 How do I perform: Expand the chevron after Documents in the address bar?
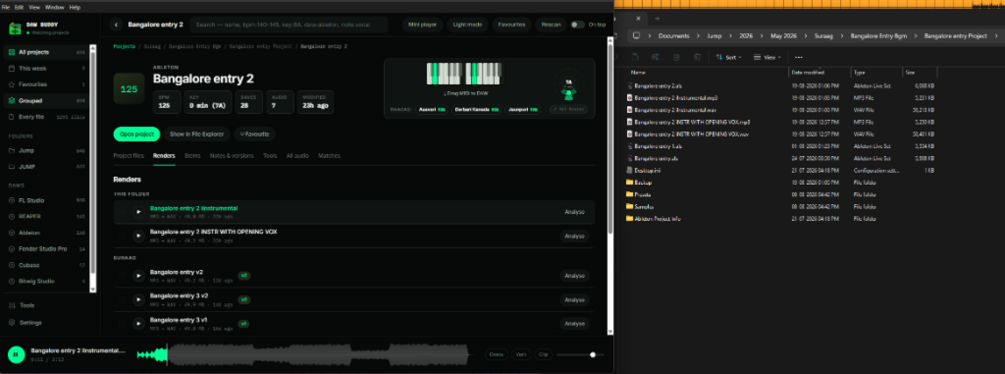(x=699, y=36)
